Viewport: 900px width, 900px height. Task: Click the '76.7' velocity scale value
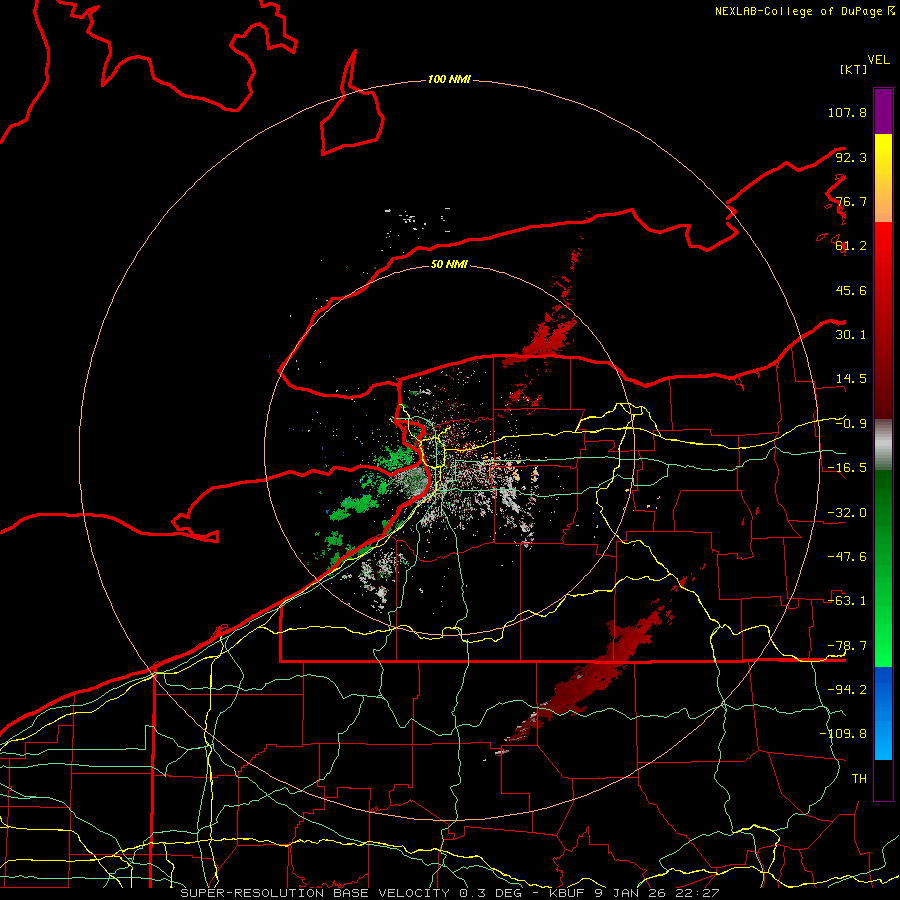(851, 201)
